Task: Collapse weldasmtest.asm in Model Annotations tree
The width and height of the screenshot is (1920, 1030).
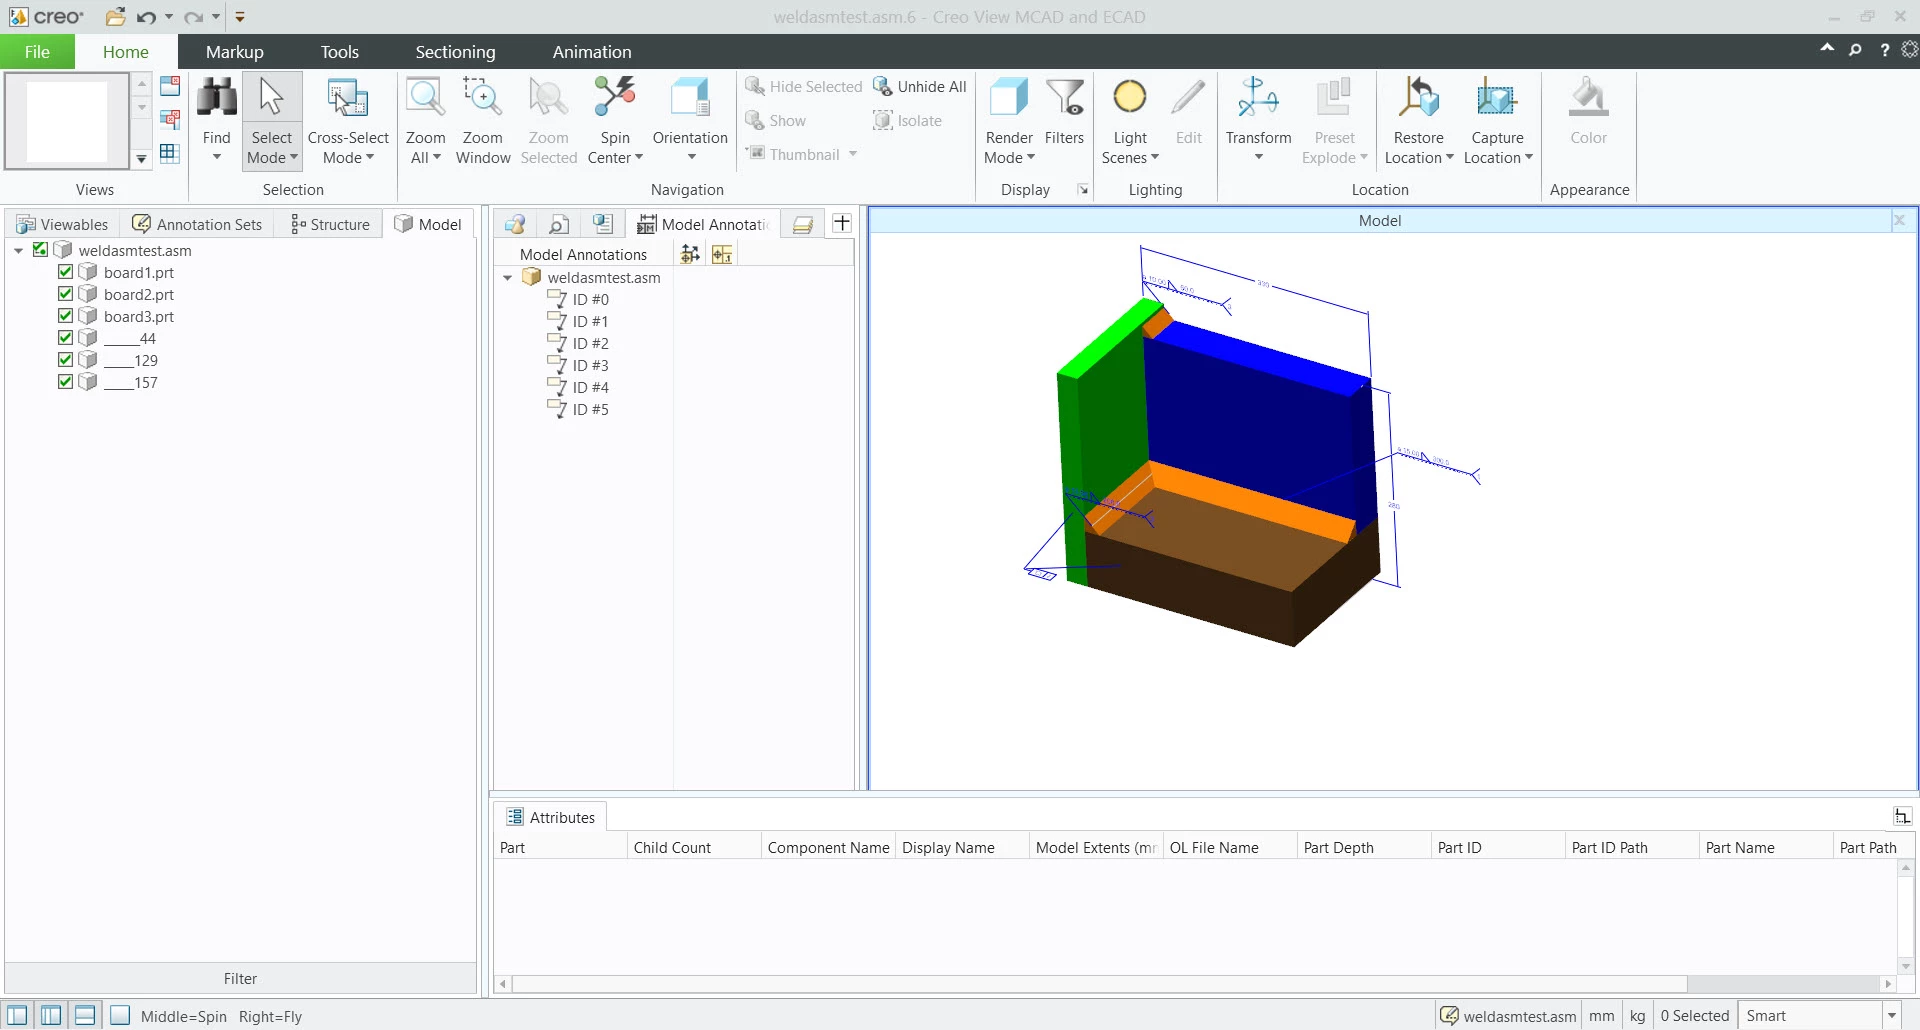Action: pyautogui.click(x=508, y=278)
